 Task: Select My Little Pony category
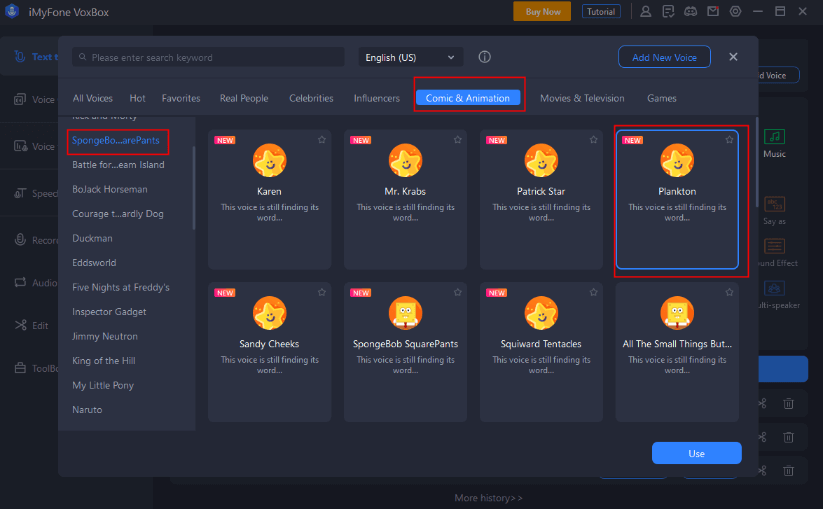[x=103, y=385]
